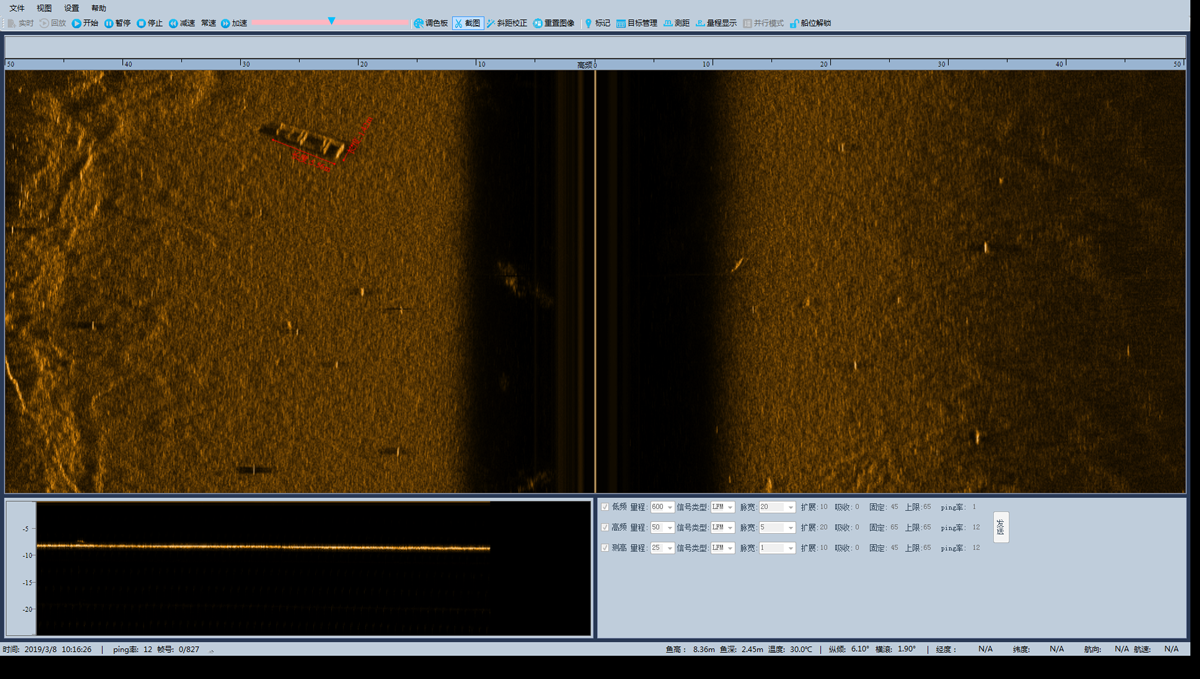Open 目标管理 target management
The image size is (1200, 679).
(636, 23)
